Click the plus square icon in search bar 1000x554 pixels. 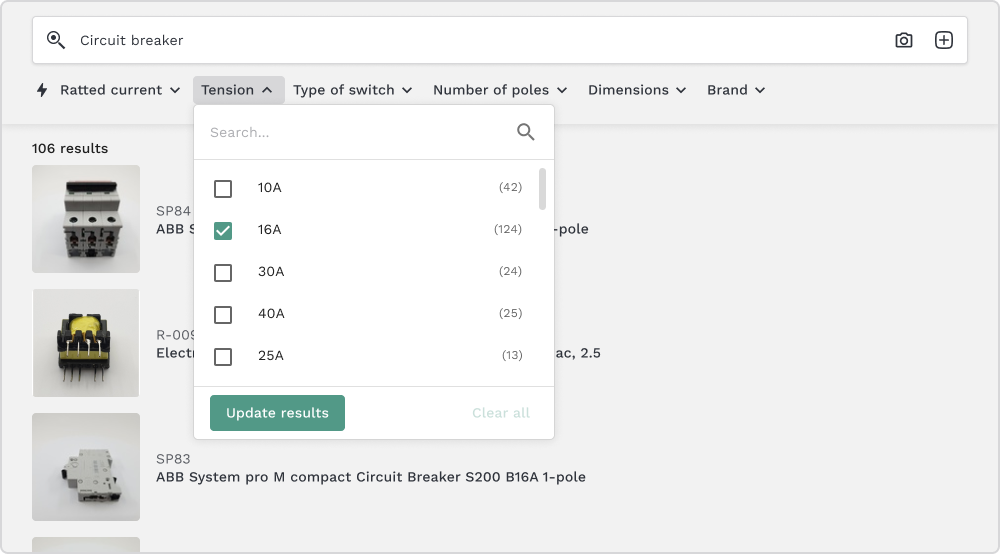[943, 40]
